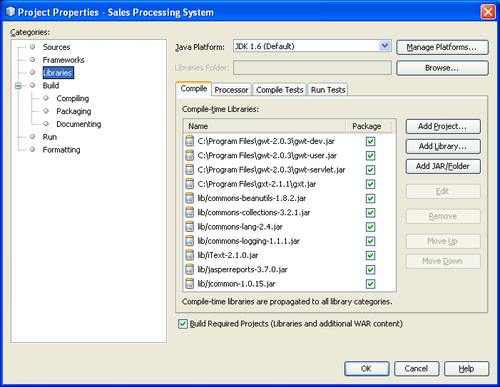The height and width of the screenshot is (387, 500).
Task: Click the gxt.jar file icon
Action: [x=189, y=184]
